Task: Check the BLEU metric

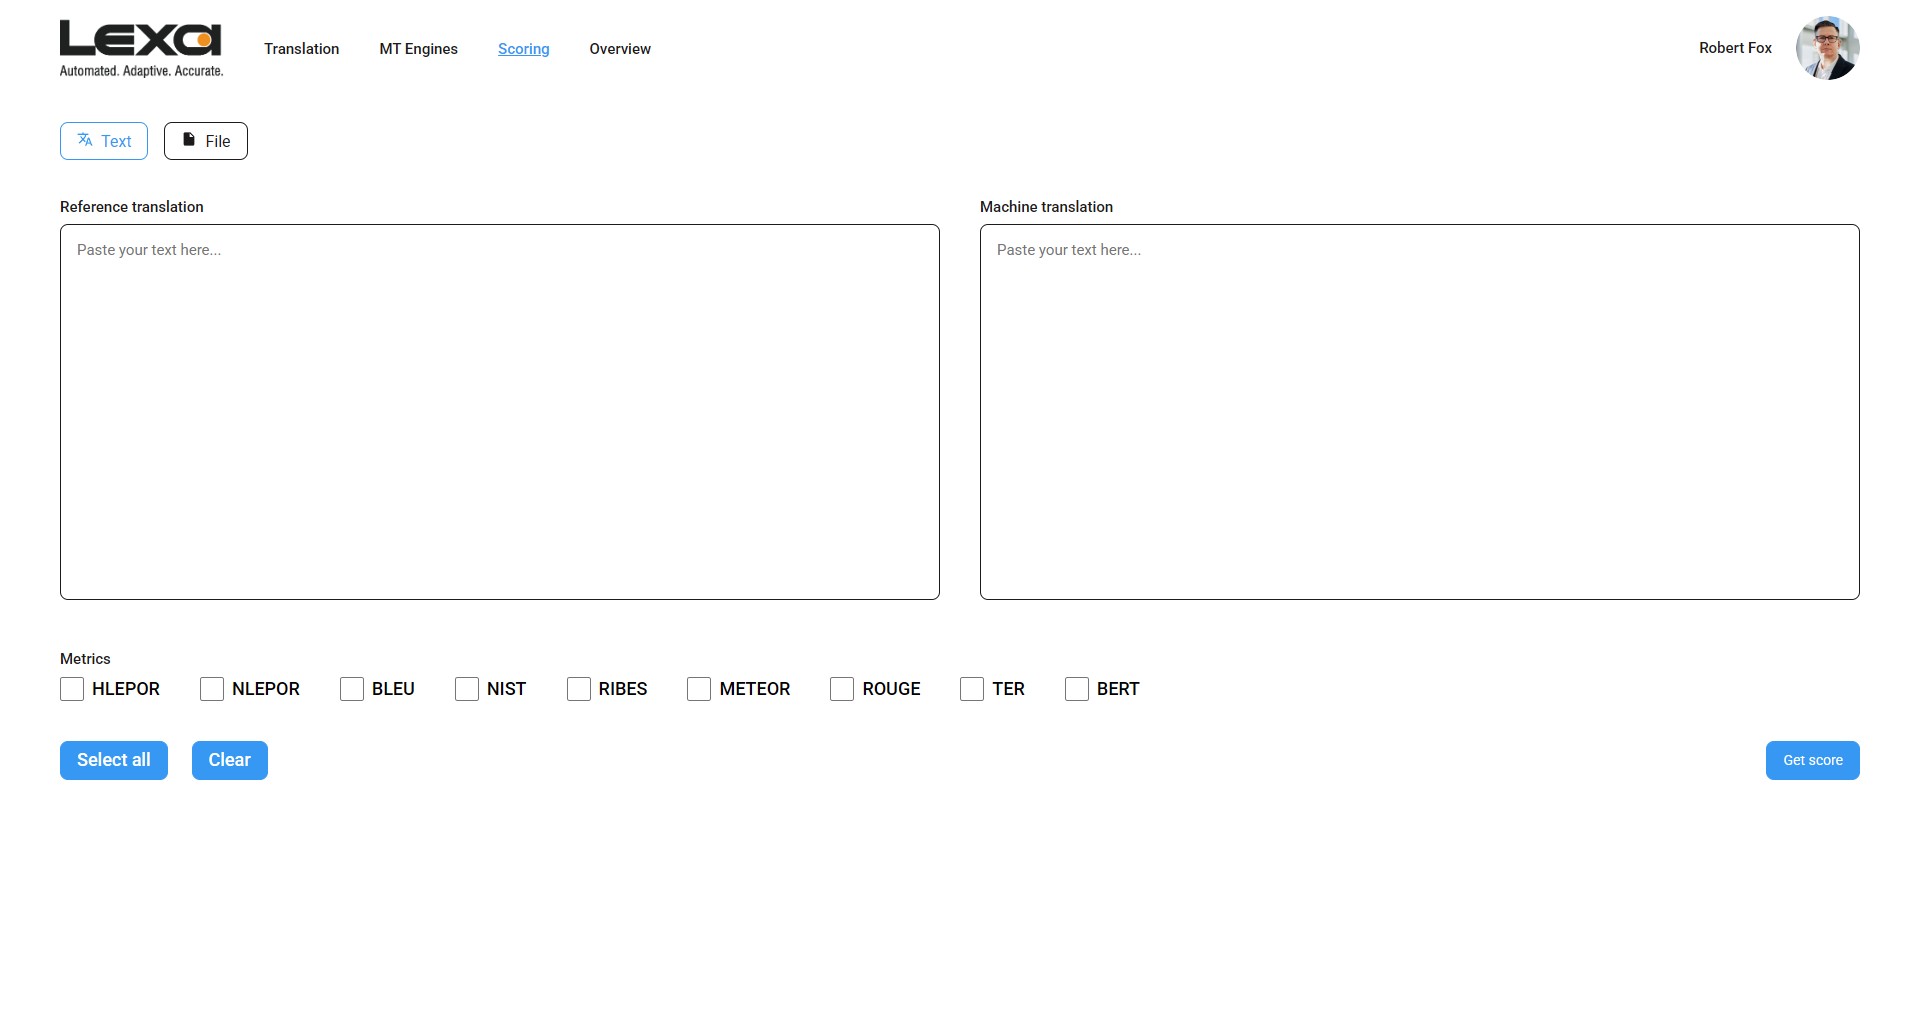Action: (x=352, y=689)
